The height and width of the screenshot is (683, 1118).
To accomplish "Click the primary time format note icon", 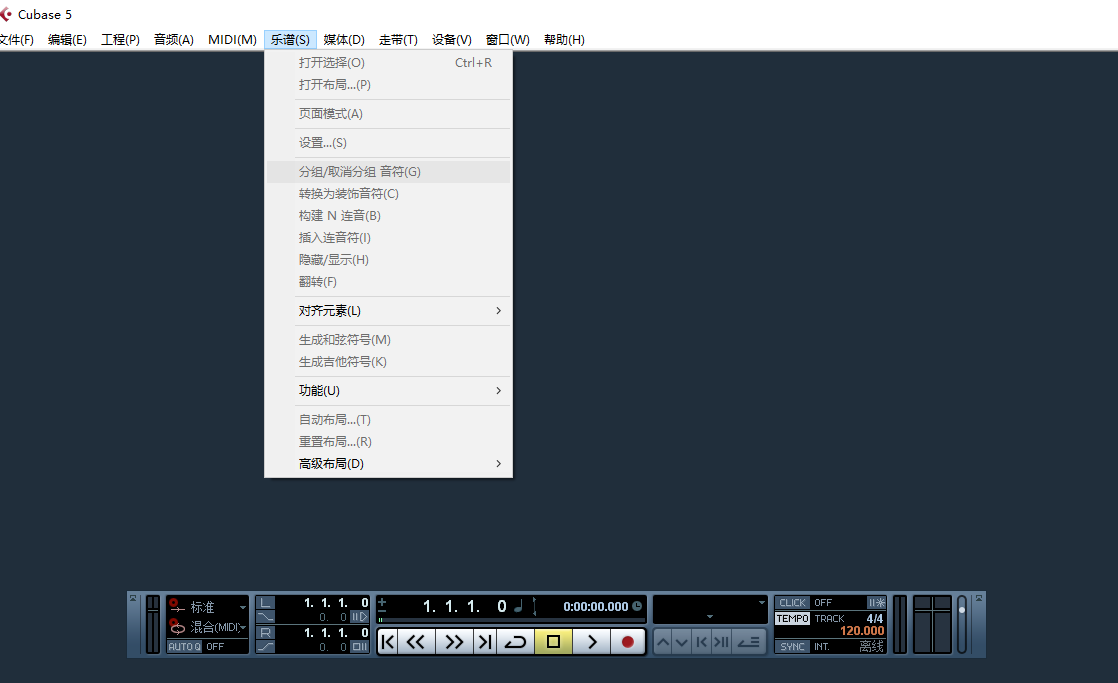I will pyautogui.click(x=518, y=606).
